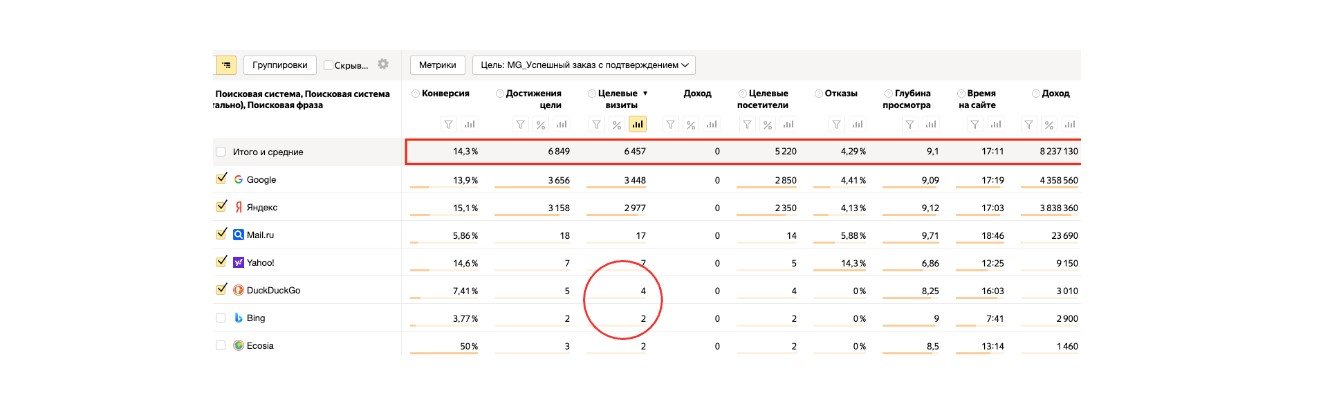Check the Ecosia row checkbox
Viewport: 1318px width, 409px height.
coord(221,345)
